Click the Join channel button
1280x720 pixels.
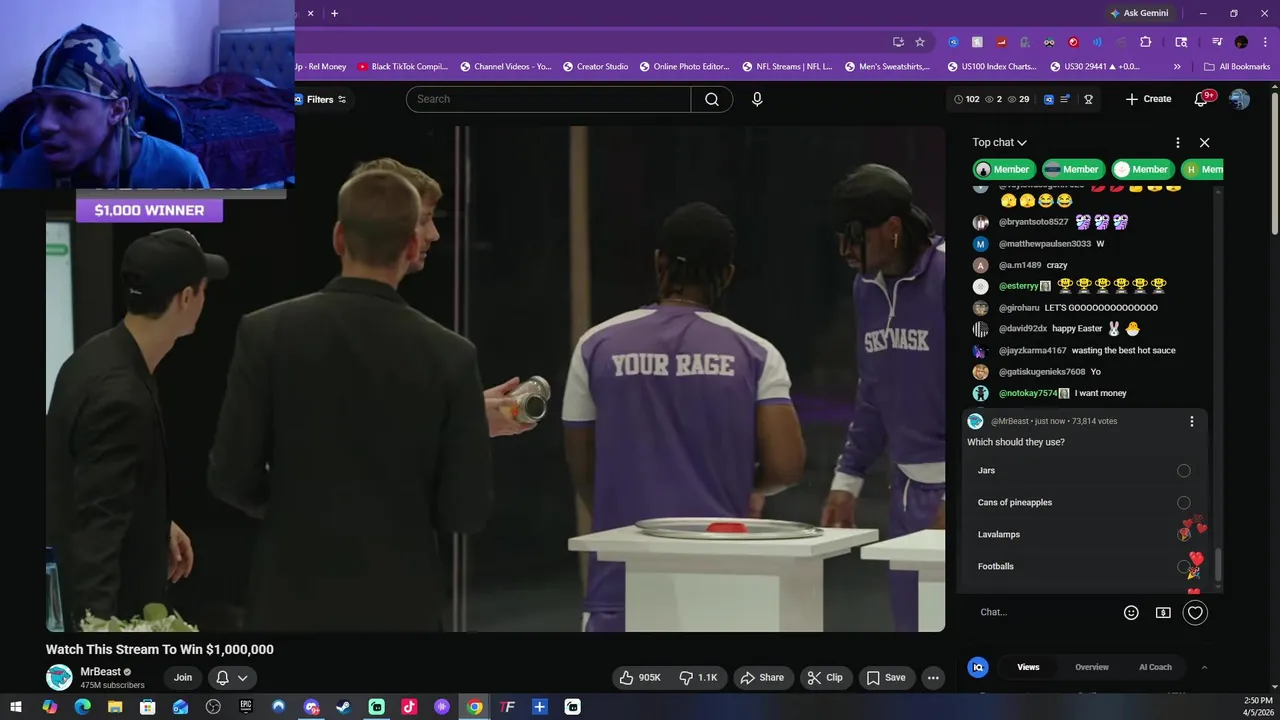click(183, 677)
